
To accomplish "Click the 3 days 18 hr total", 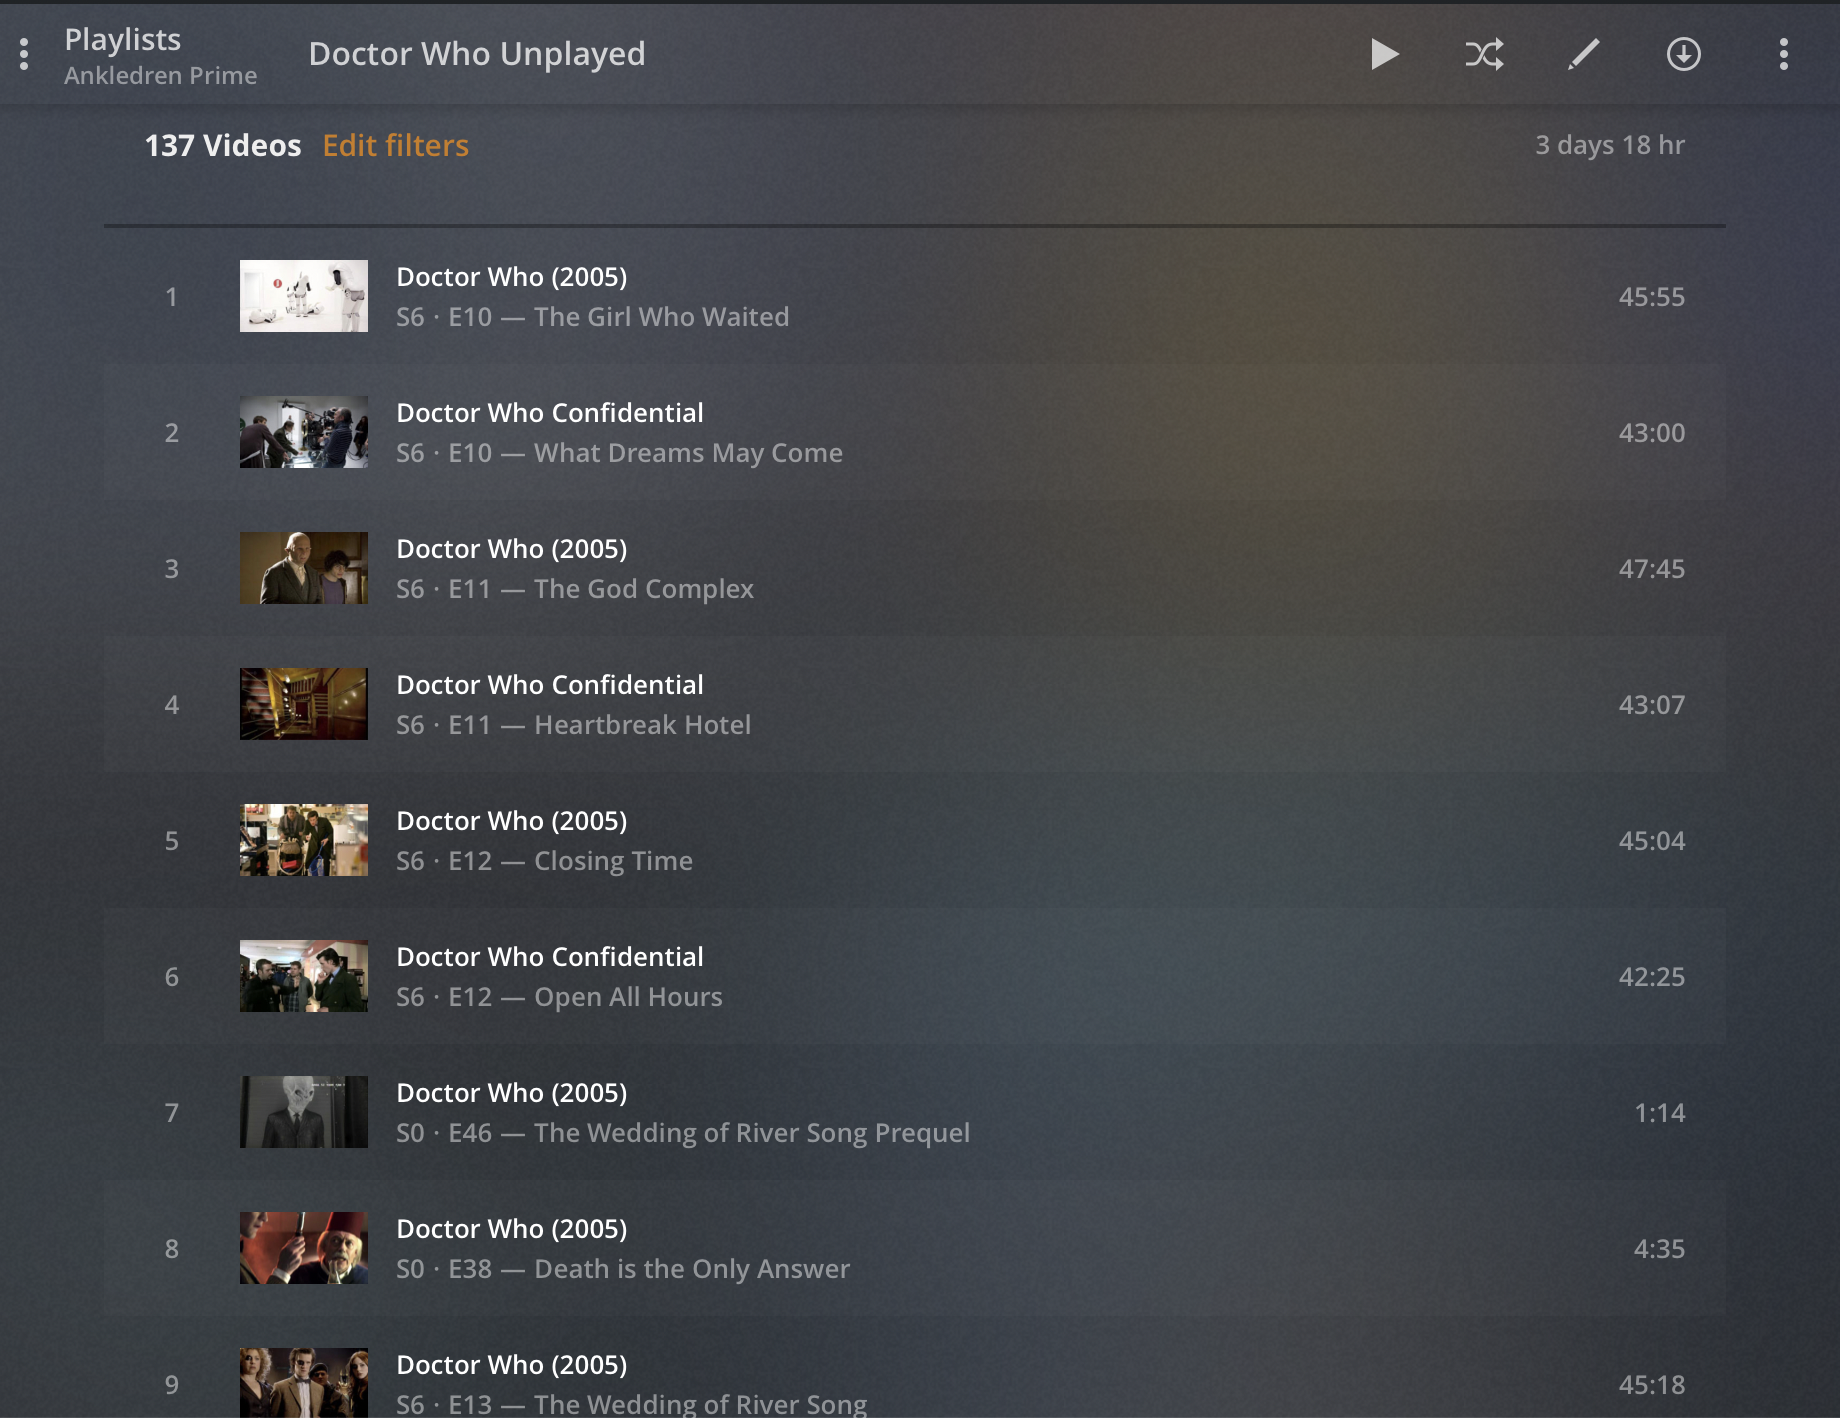I will point(1610,145).
